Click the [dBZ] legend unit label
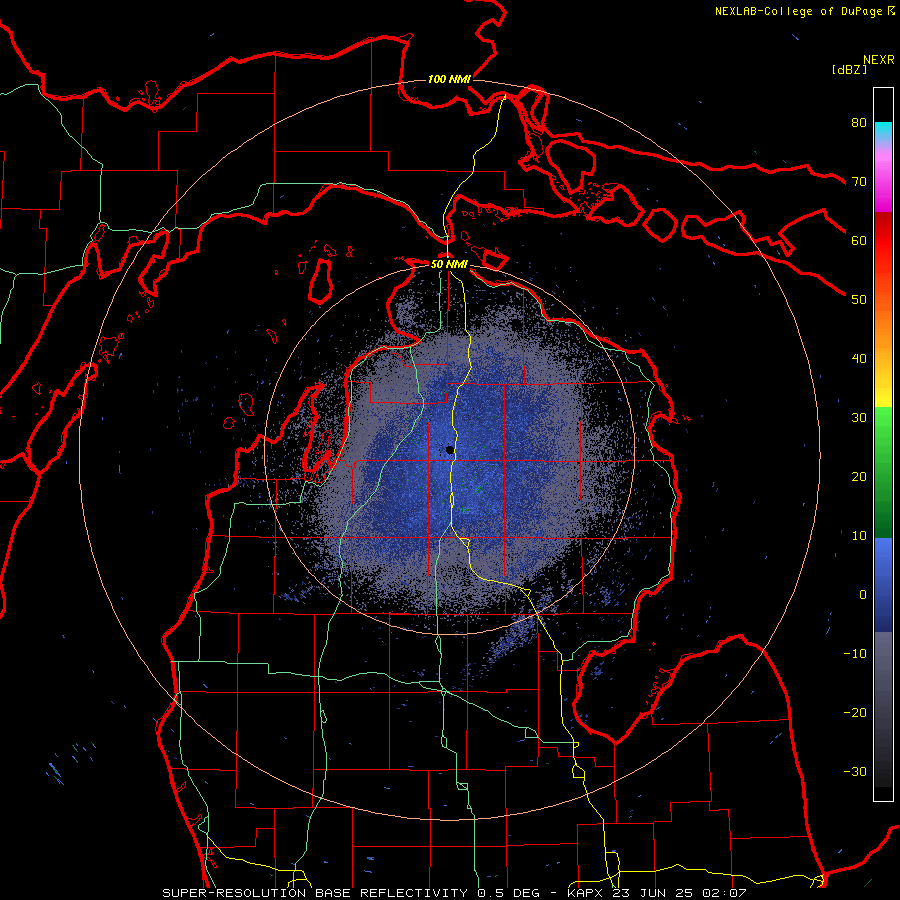 (849, 69)
